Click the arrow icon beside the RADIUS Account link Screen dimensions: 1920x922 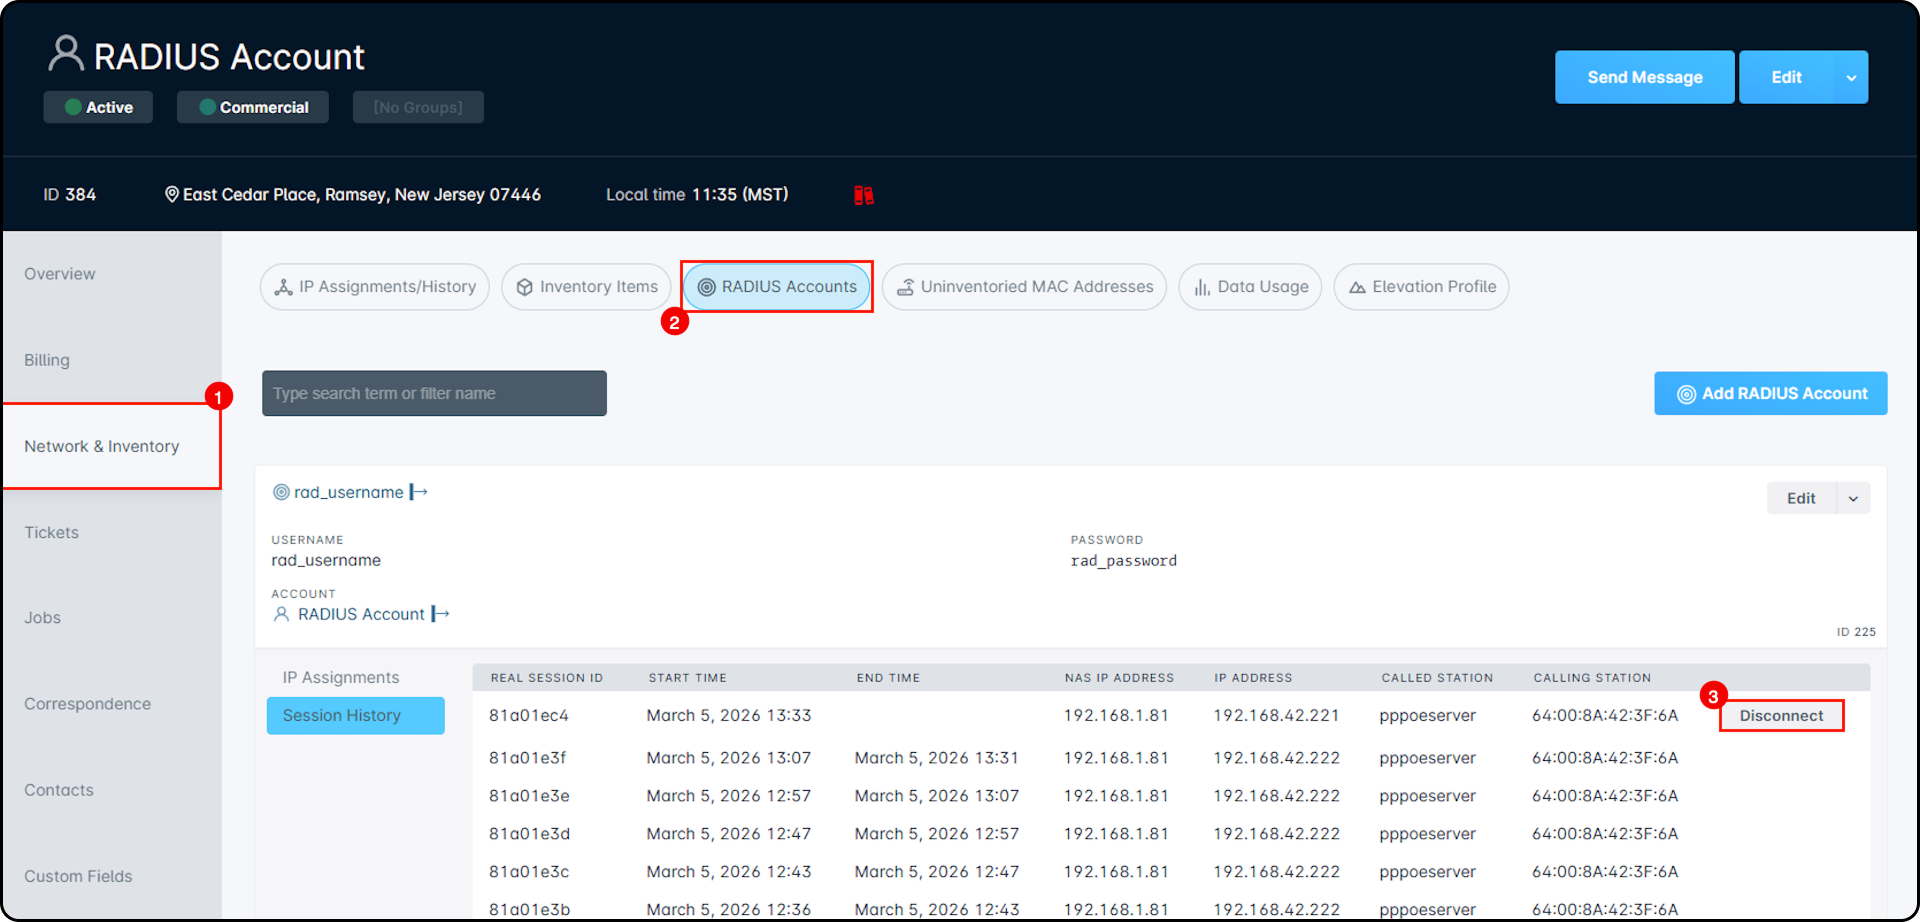(440, 614)
